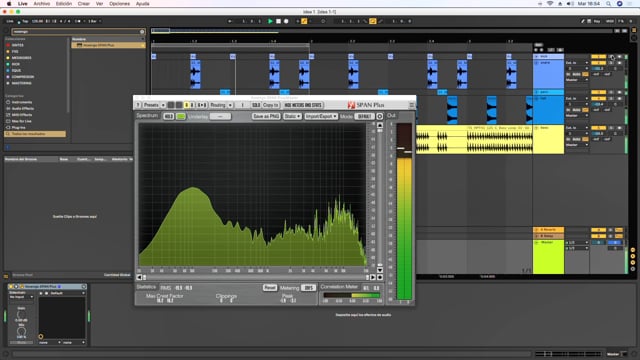640x360 pixels.
Task: Open the Ayuda menu
Action: tap(142, 4)
